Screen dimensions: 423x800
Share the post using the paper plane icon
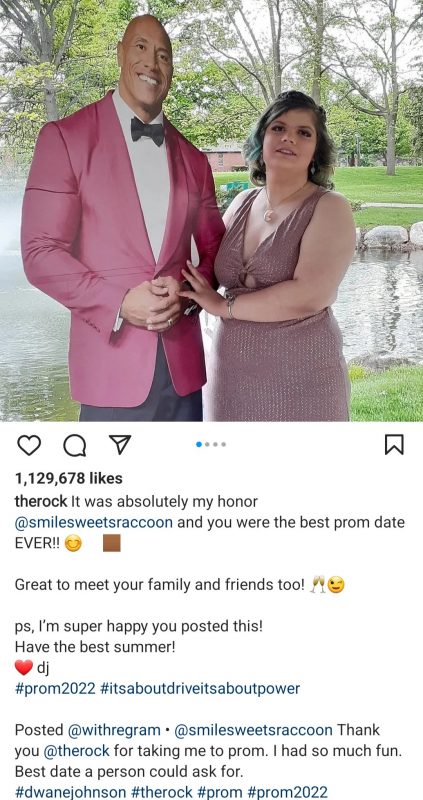(x=120, y=444)
